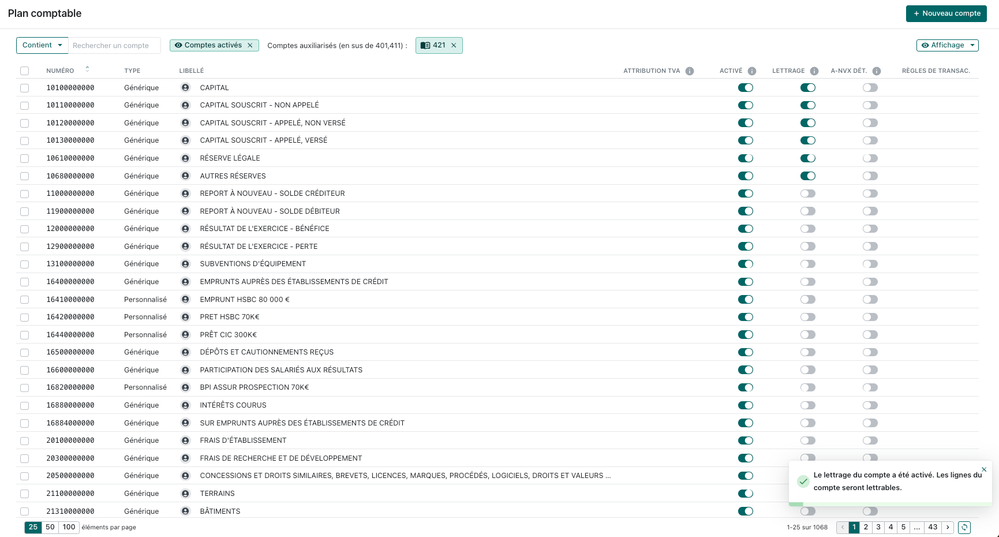Click the refresh icon beside pagination
Image resolution: width=999 pixels, height=537 pixels.
pos(964,527)
